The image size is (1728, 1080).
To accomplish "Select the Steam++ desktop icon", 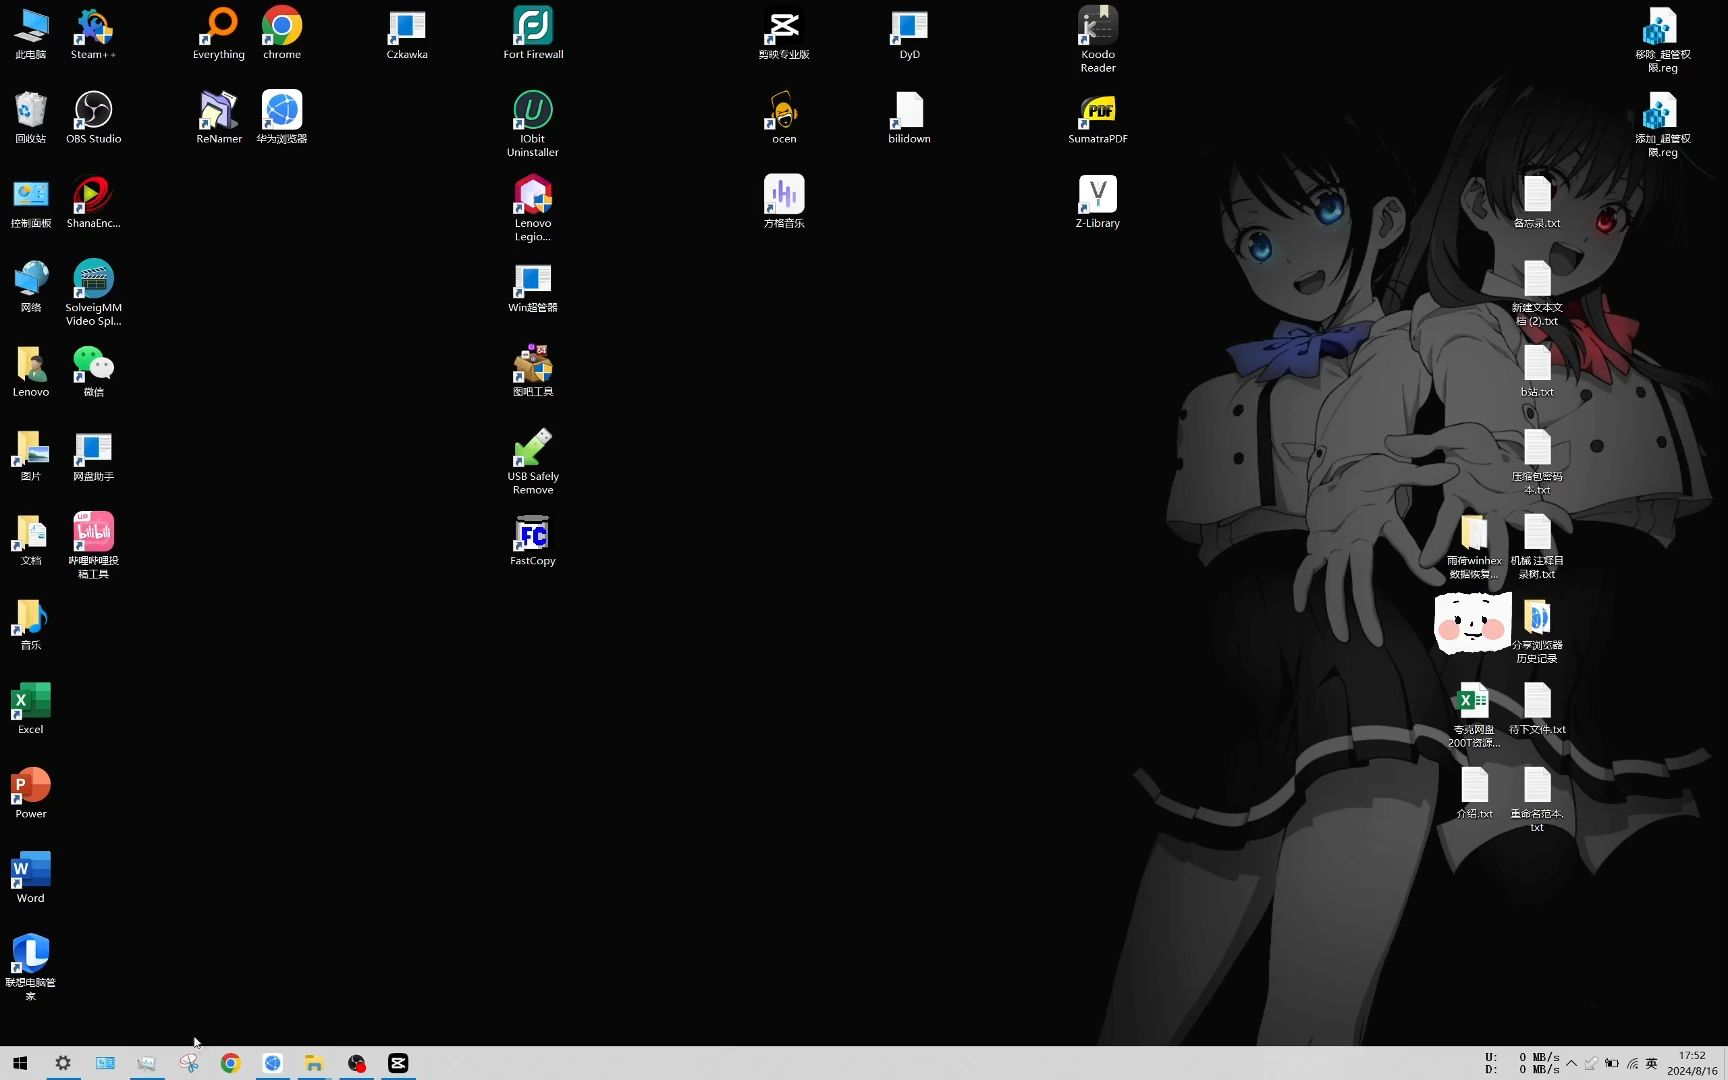I will (93, 33).
